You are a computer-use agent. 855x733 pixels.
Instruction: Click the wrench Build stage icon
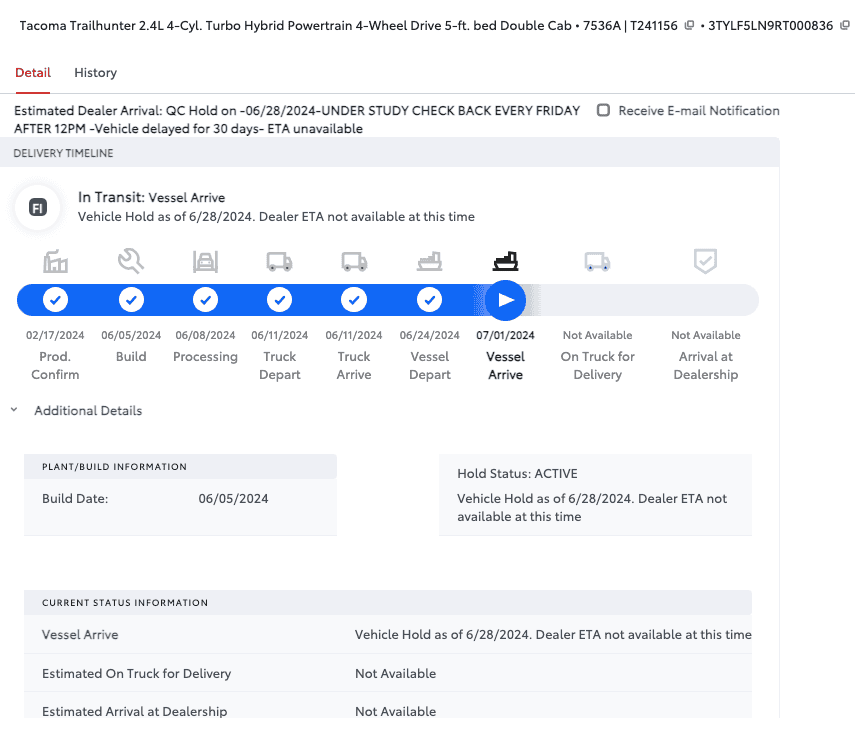tap(131, 262)
